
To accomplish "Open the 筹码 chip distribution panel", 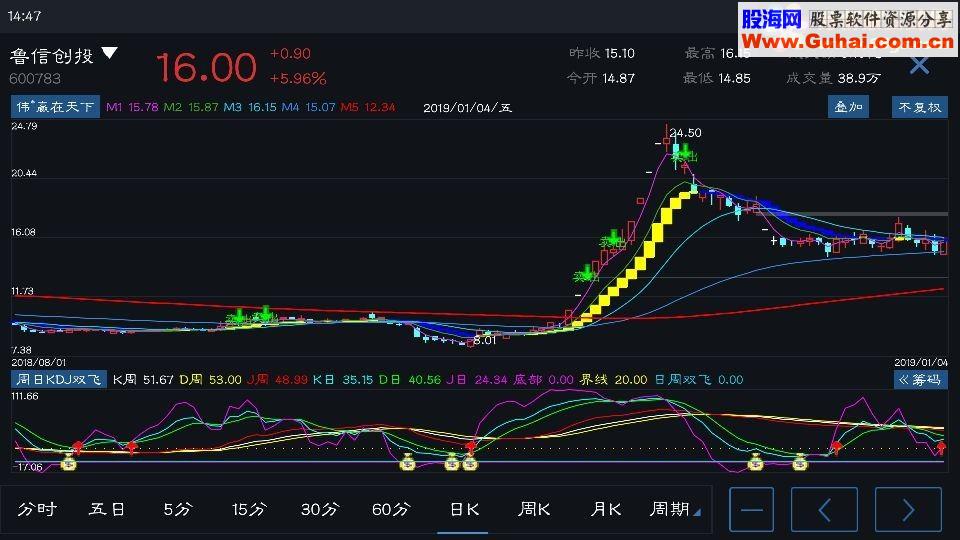I will coord(920,380).
